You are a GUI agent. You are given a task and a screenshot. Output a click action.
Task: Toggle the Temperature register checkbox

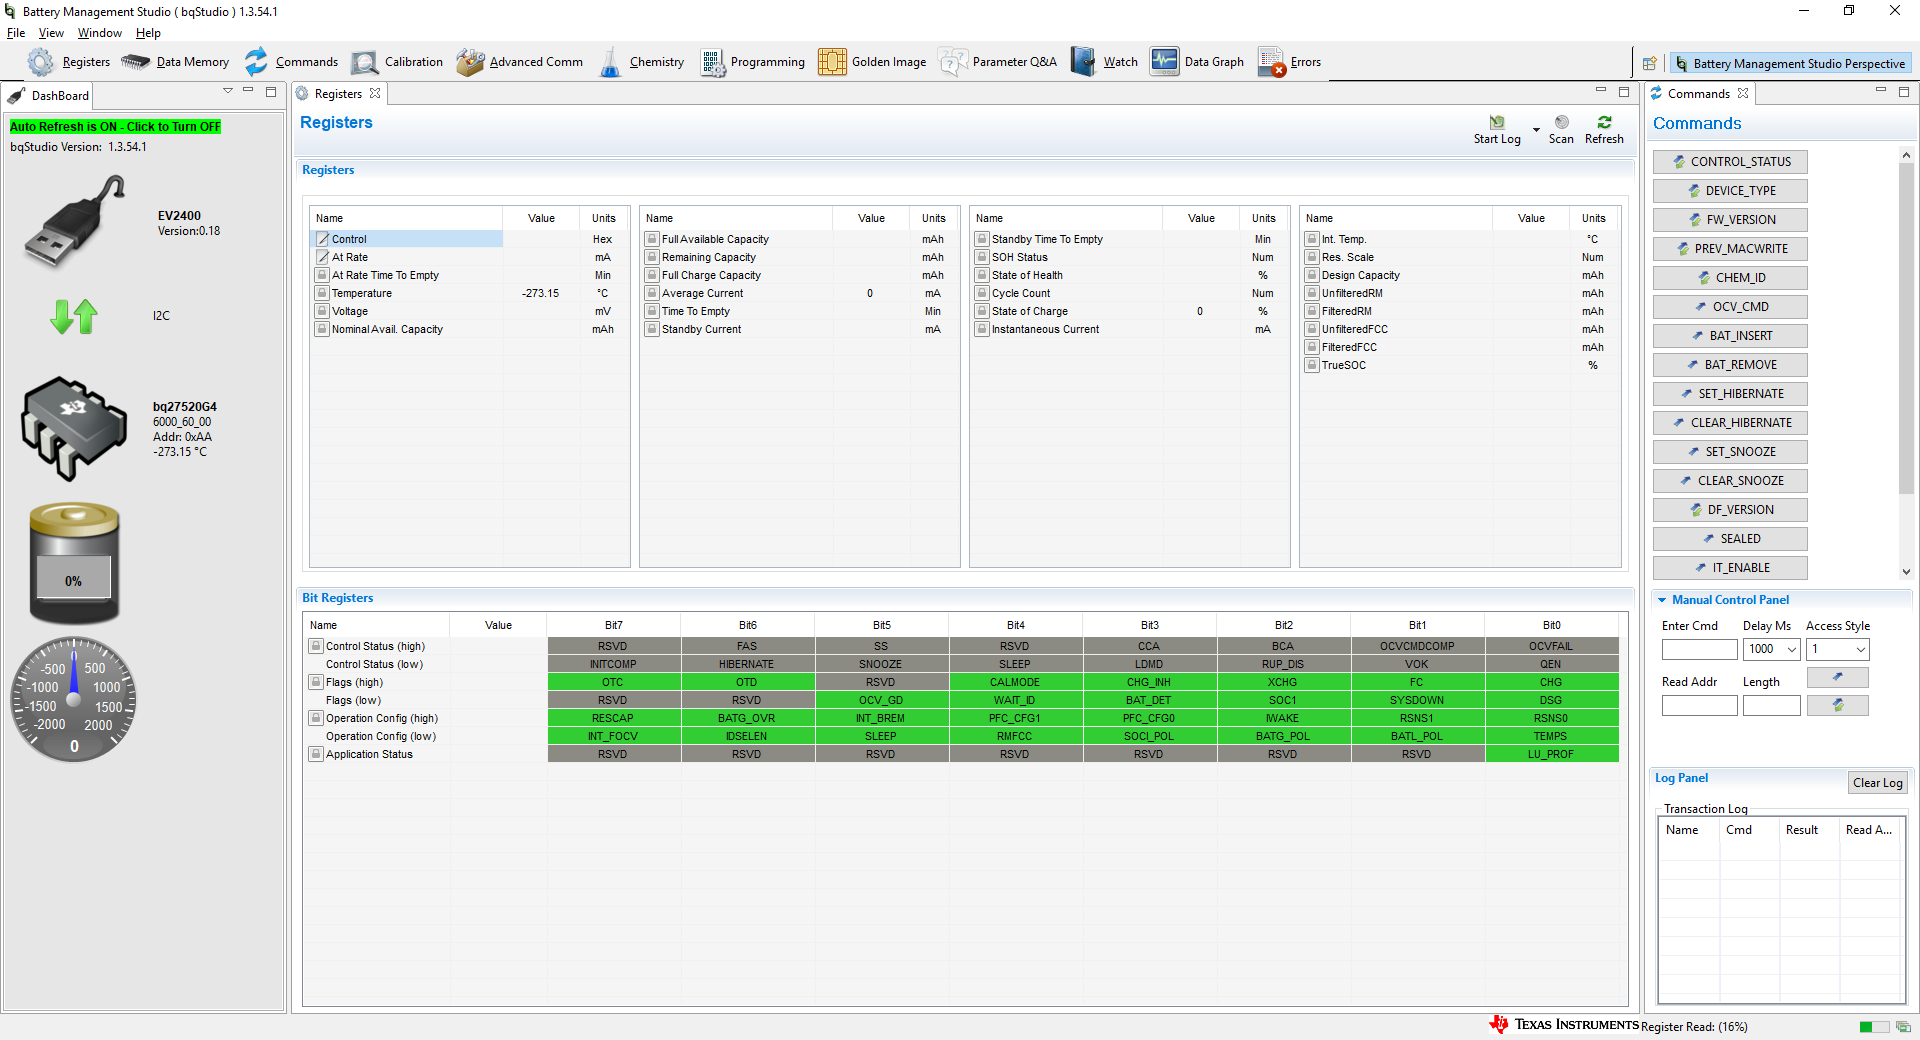click(322, 293)
